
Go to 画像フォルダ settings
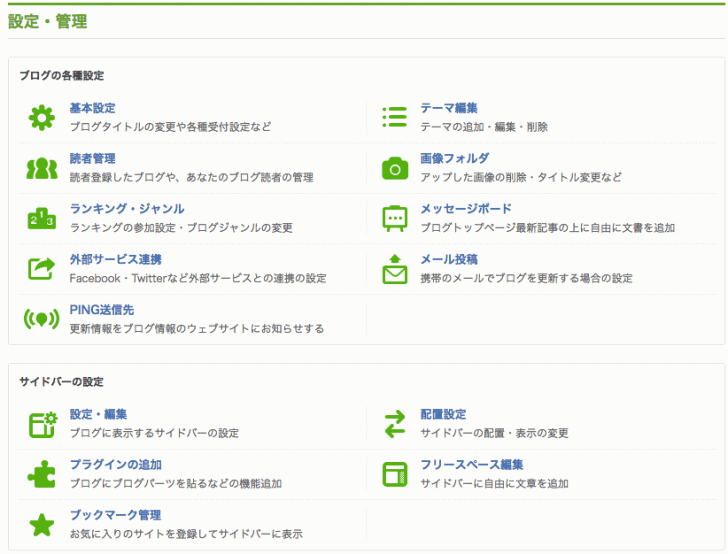coord(454,159)
